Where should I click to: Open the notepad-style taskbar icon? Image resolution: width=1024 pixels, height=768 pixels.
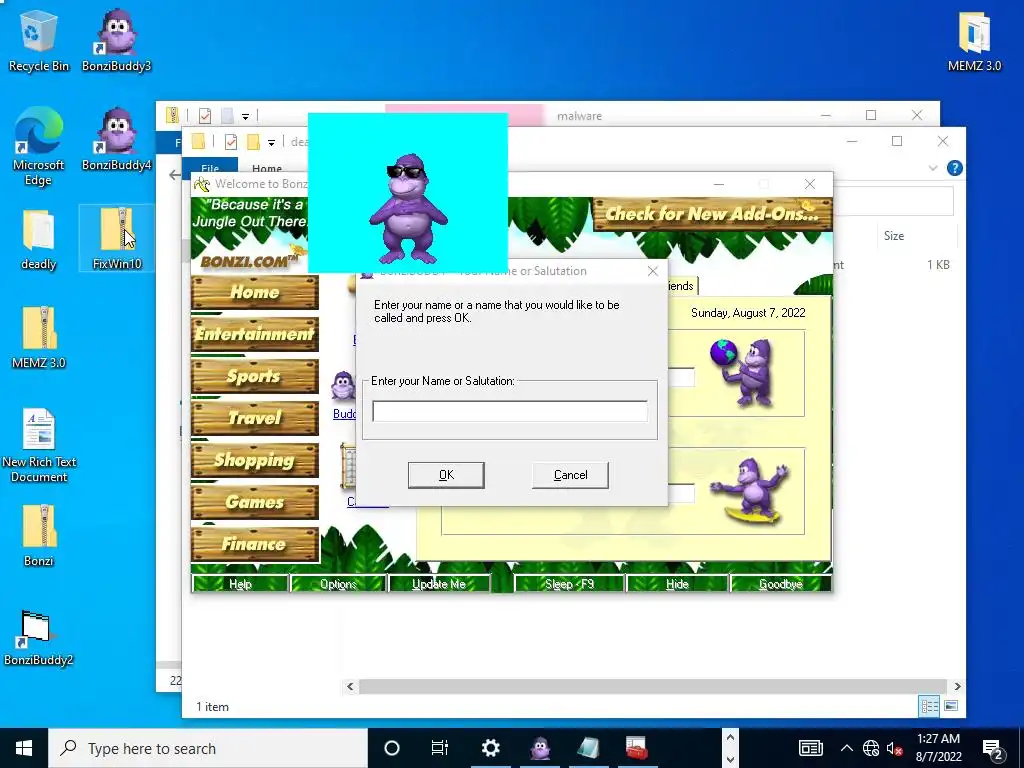pyautogui.click(x=588, y=748)
